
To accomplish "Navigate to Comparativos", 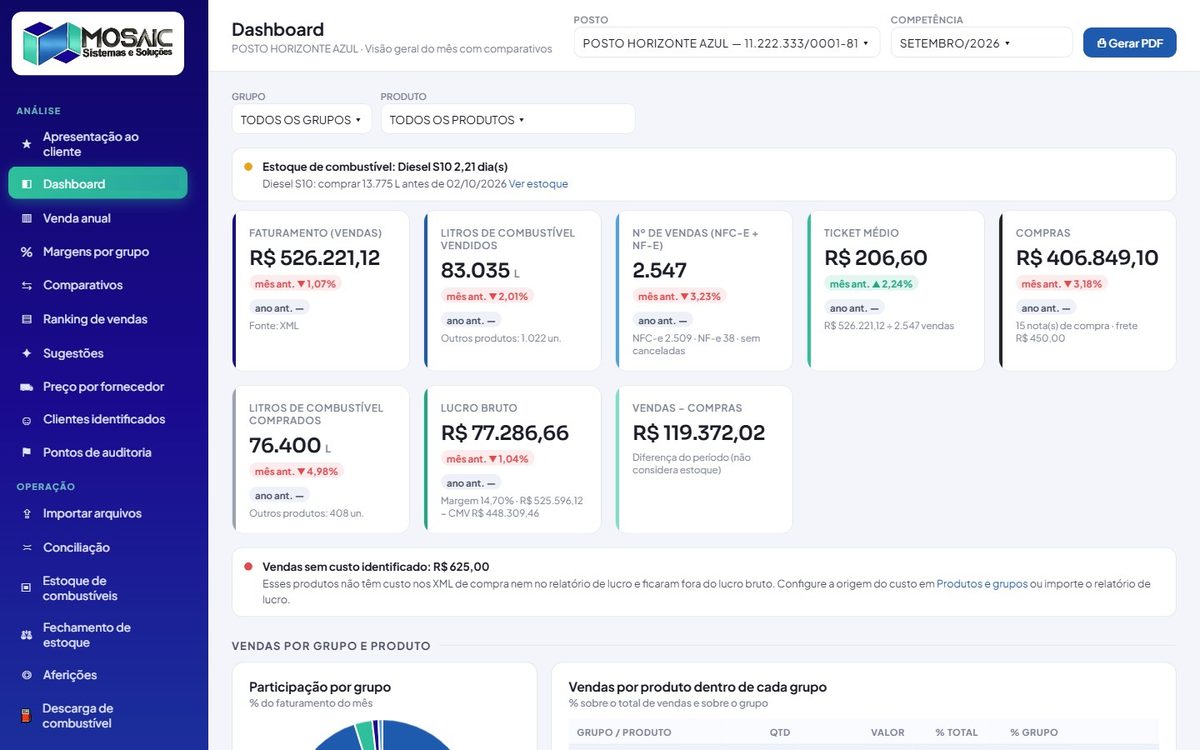I will point(98,285).
